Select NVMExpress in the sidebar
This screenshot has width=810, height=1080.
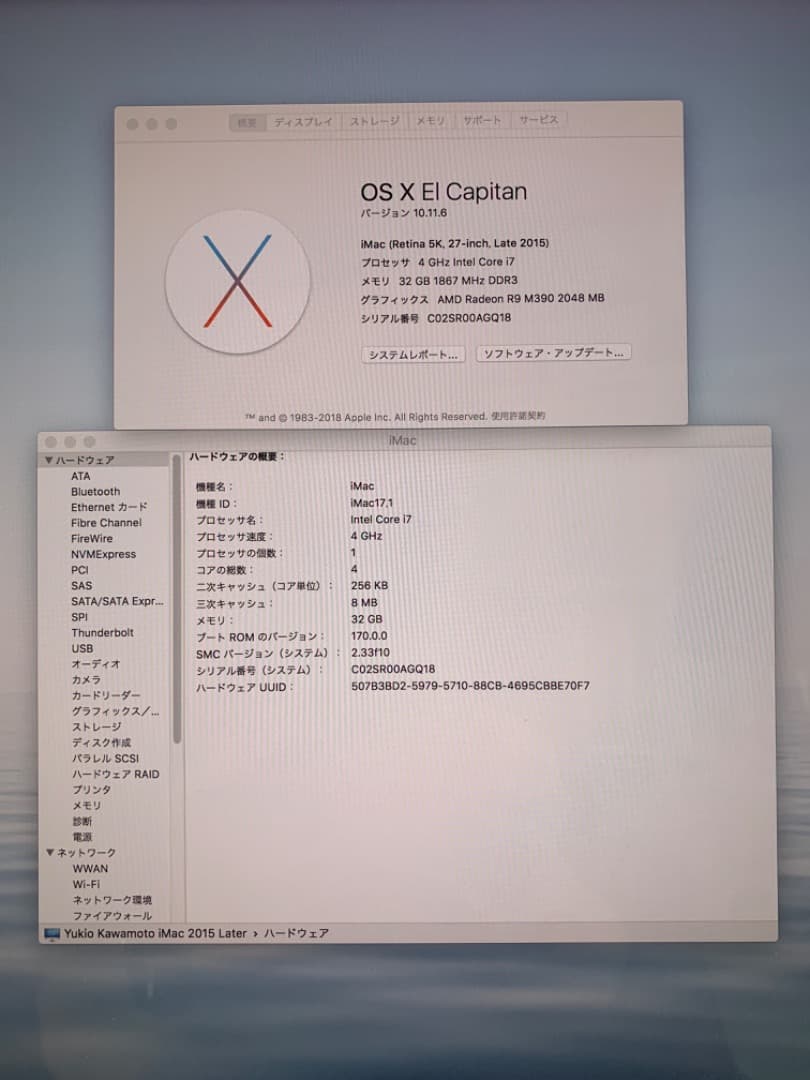tap(103, 554)
